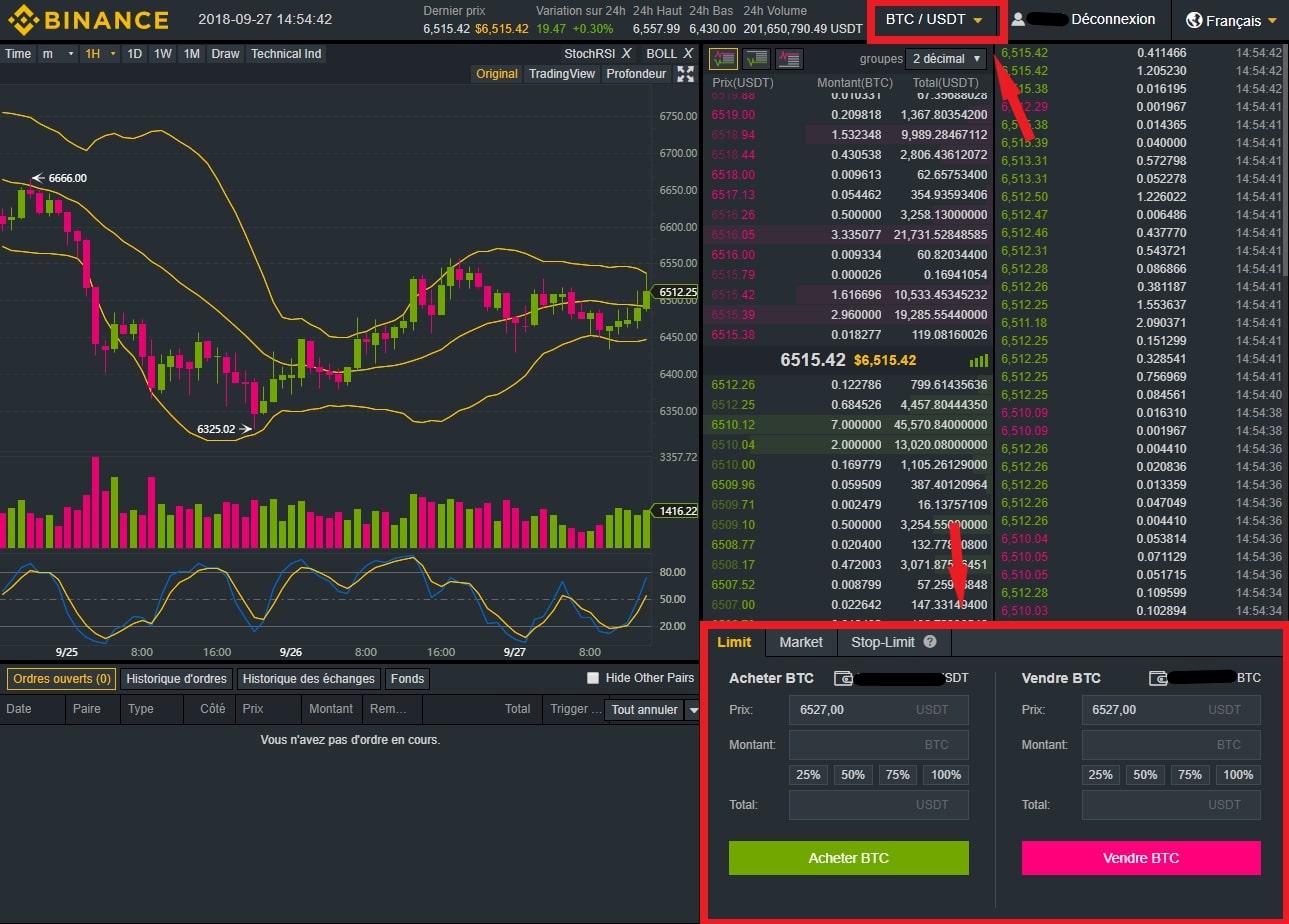Toggle Hide Other Pairs checkbox
This screenshot has height=924, width=1289.
click(x=593, y=678)
